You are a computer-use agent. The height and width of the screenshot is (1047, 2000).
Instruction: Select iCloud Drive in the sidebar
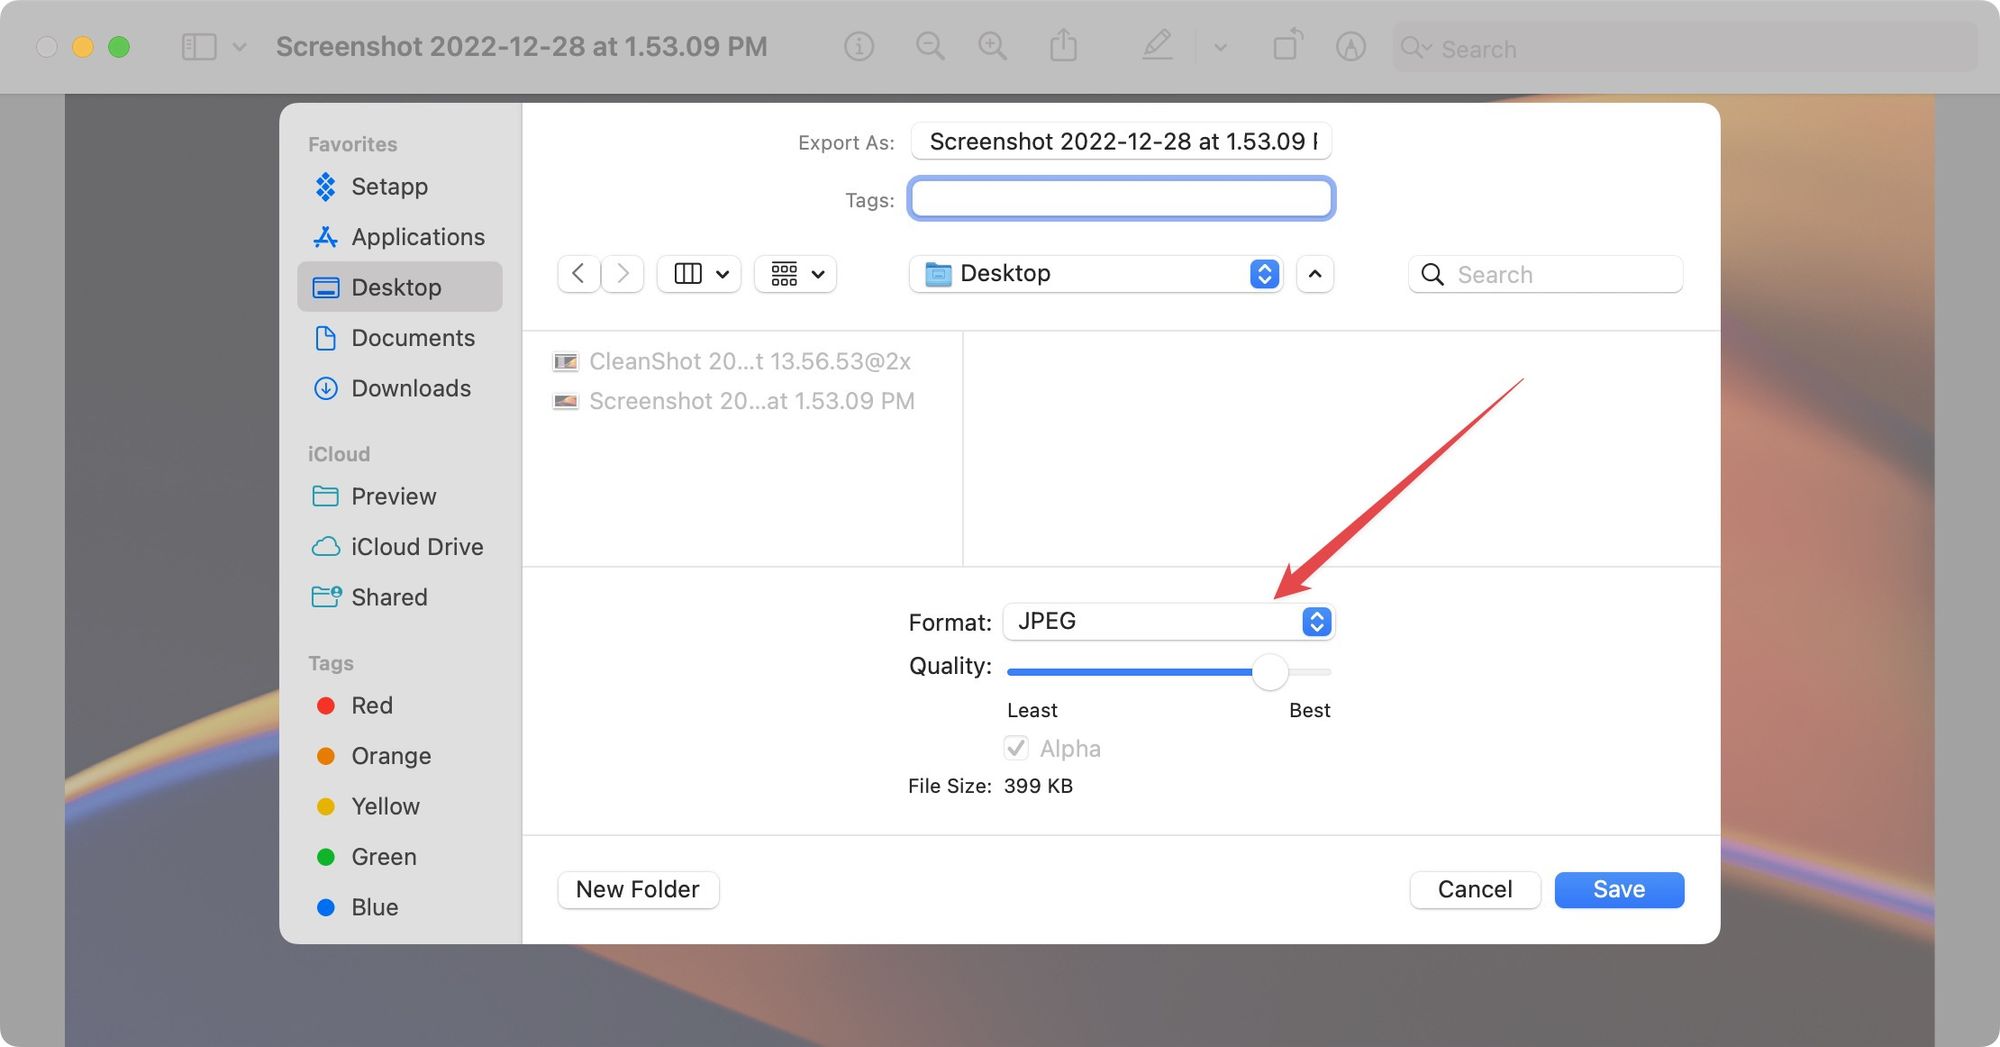point(416,547)
